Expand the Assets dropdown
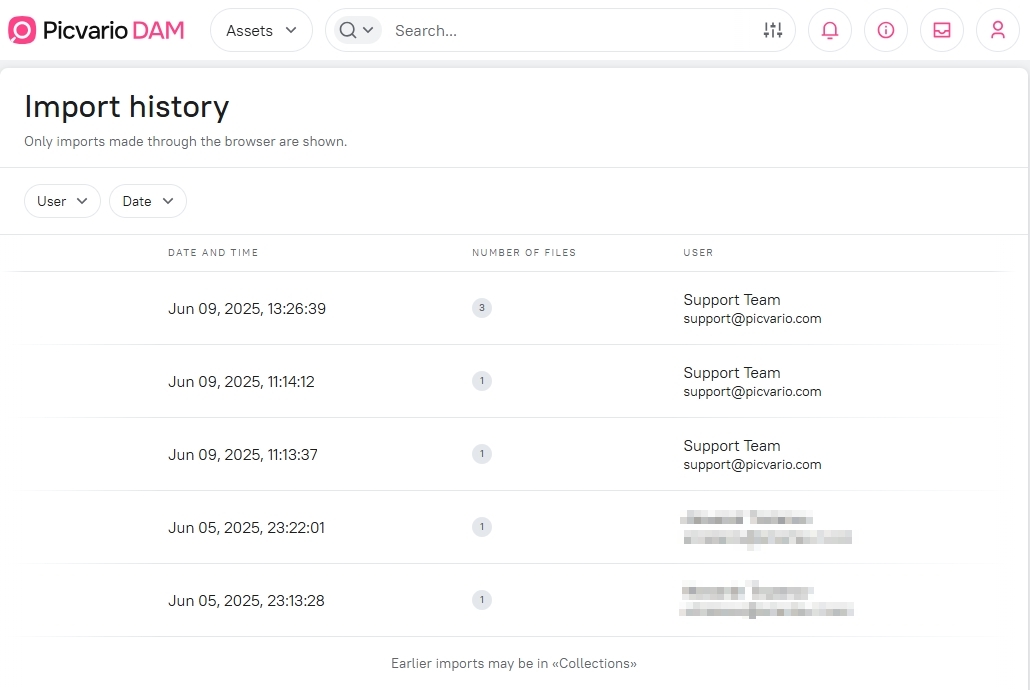The width and height of the screenshot is (1030, 690). [x=261, y=30]
